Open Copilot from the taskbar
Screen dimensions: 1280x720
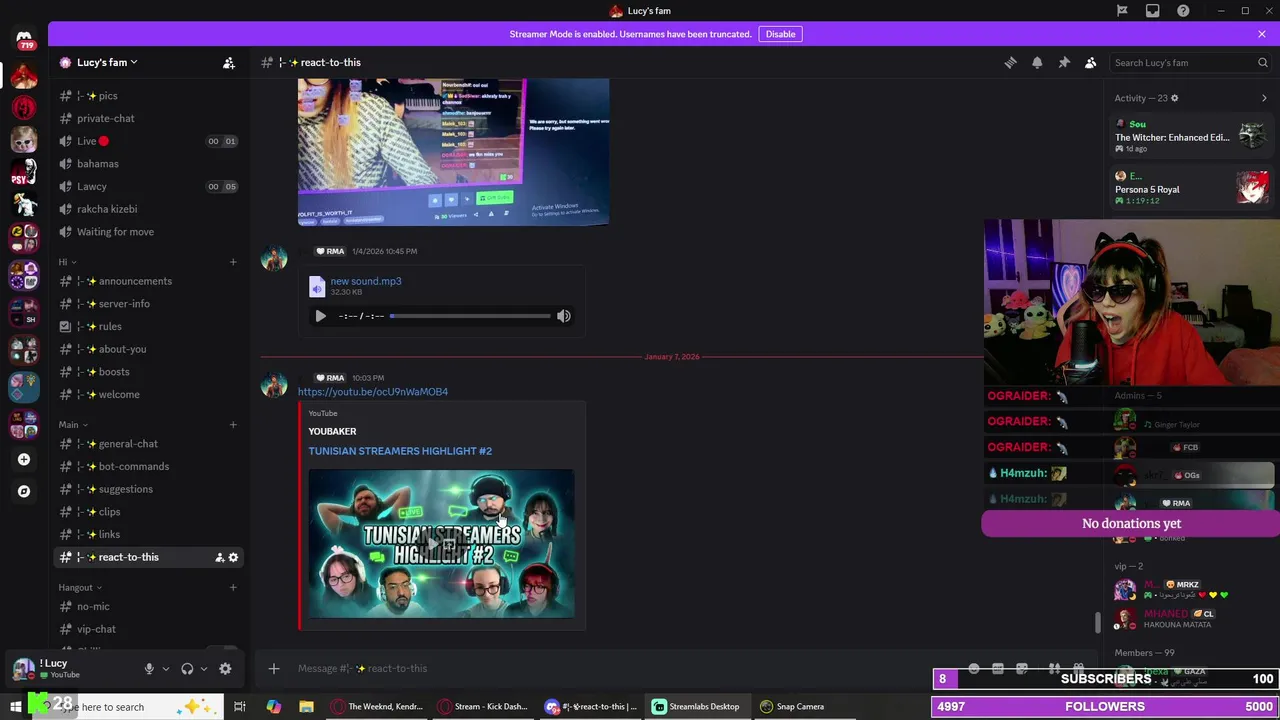click(273, 706)
